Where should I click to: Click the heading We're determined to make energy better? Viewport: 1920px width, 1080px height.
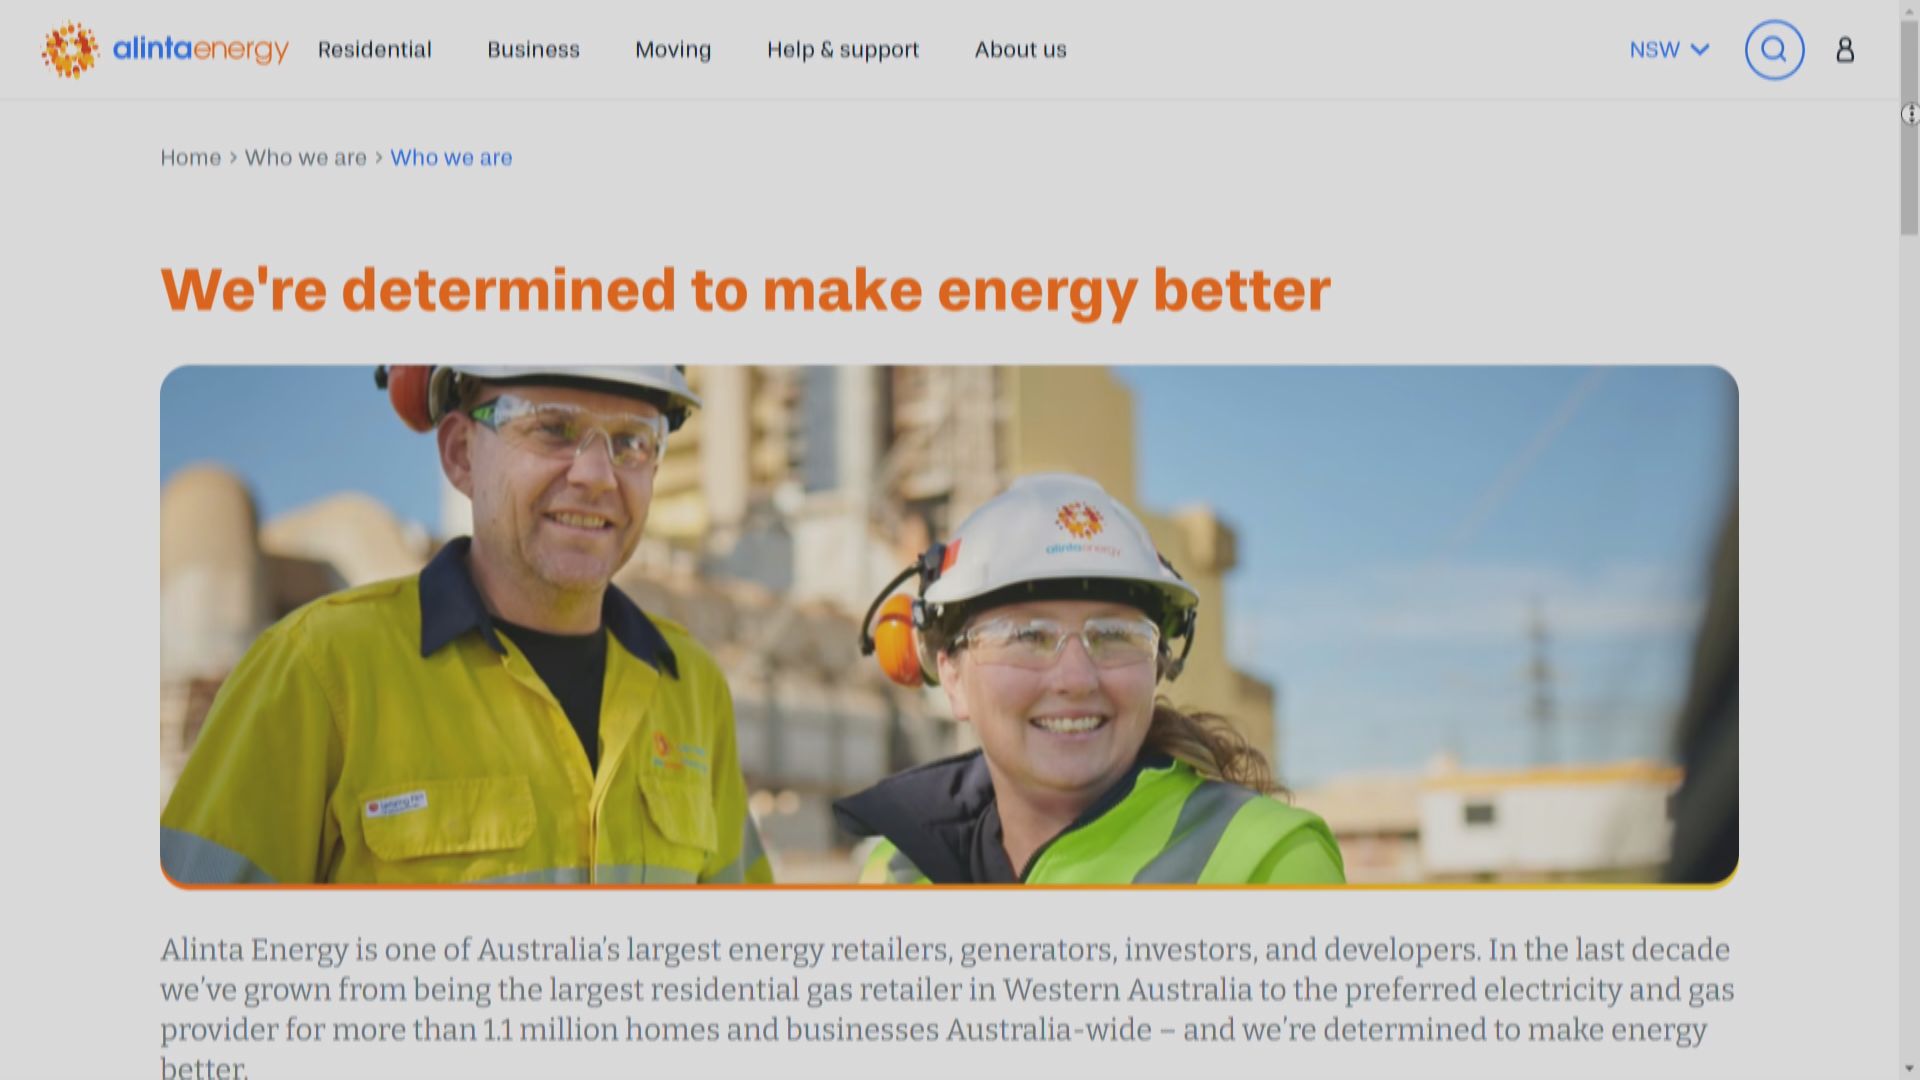(745, 291)
